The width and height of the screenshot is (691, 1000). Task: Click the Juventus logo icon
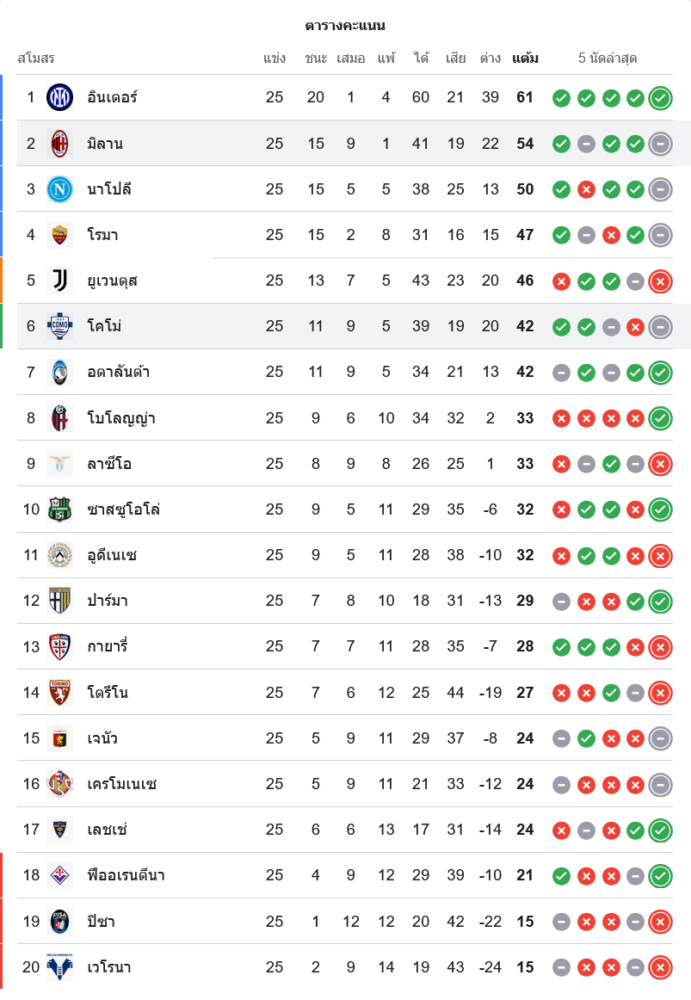(x=60, y=280)
